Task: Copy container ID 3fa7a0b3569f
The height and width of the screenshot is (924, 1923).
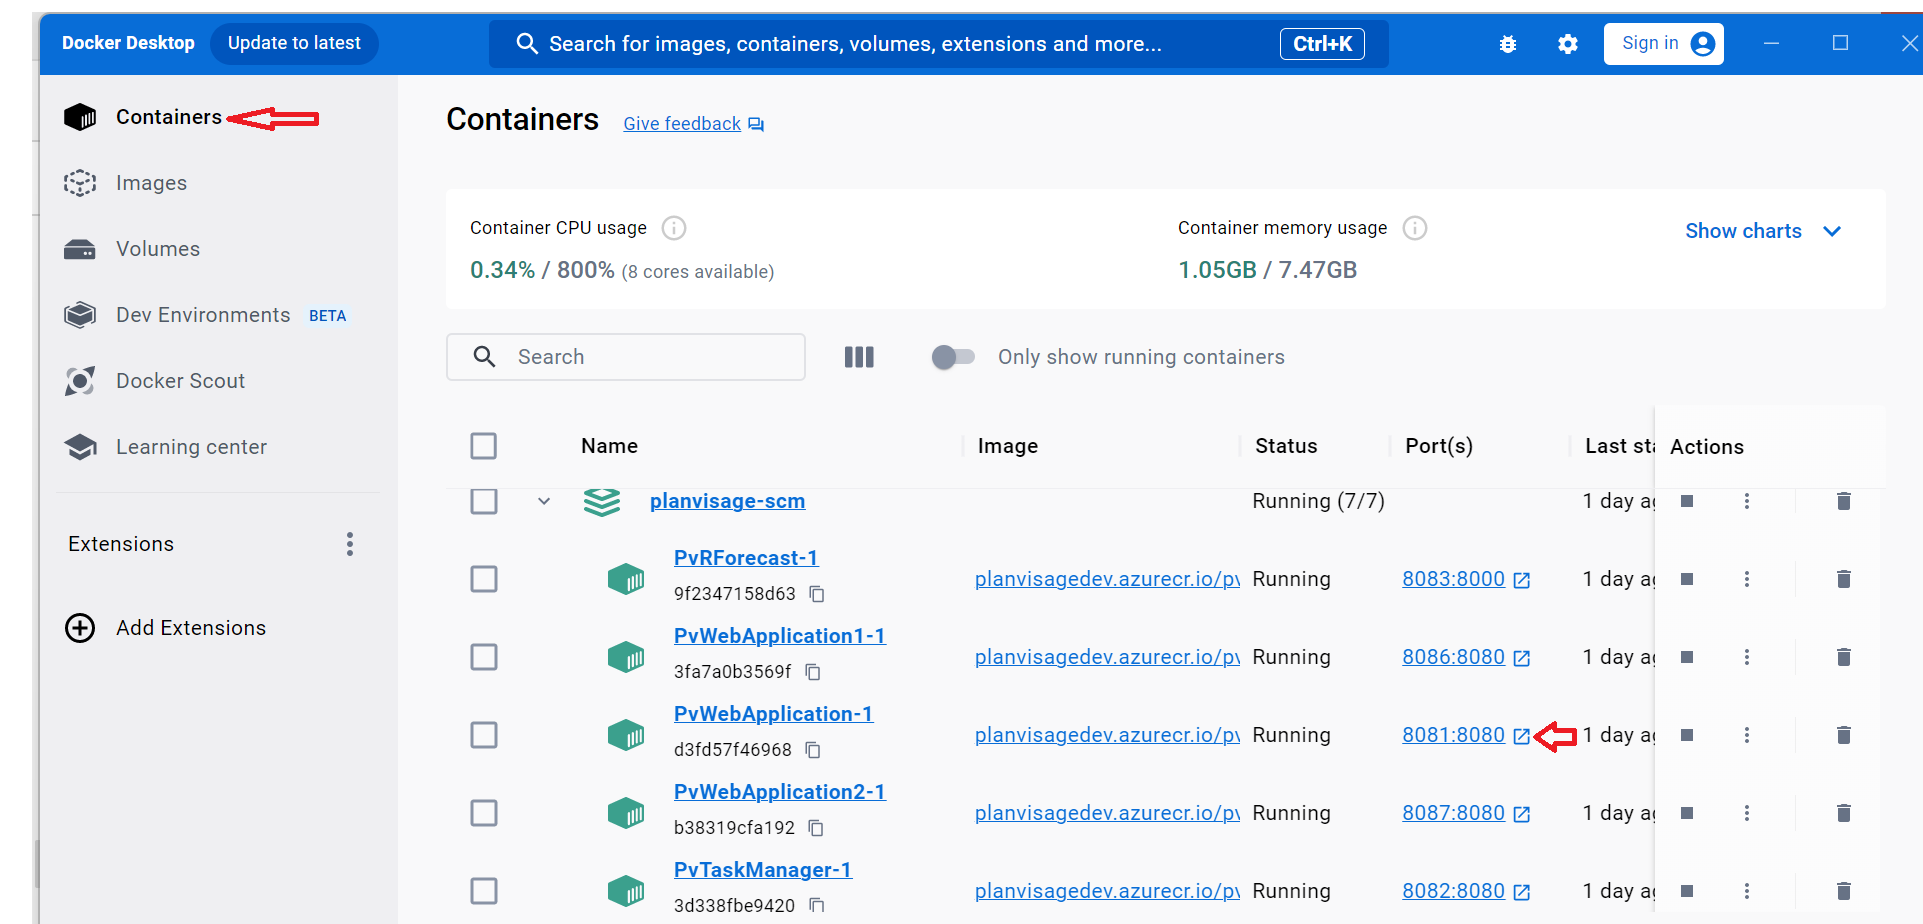Action: point(813,672)
